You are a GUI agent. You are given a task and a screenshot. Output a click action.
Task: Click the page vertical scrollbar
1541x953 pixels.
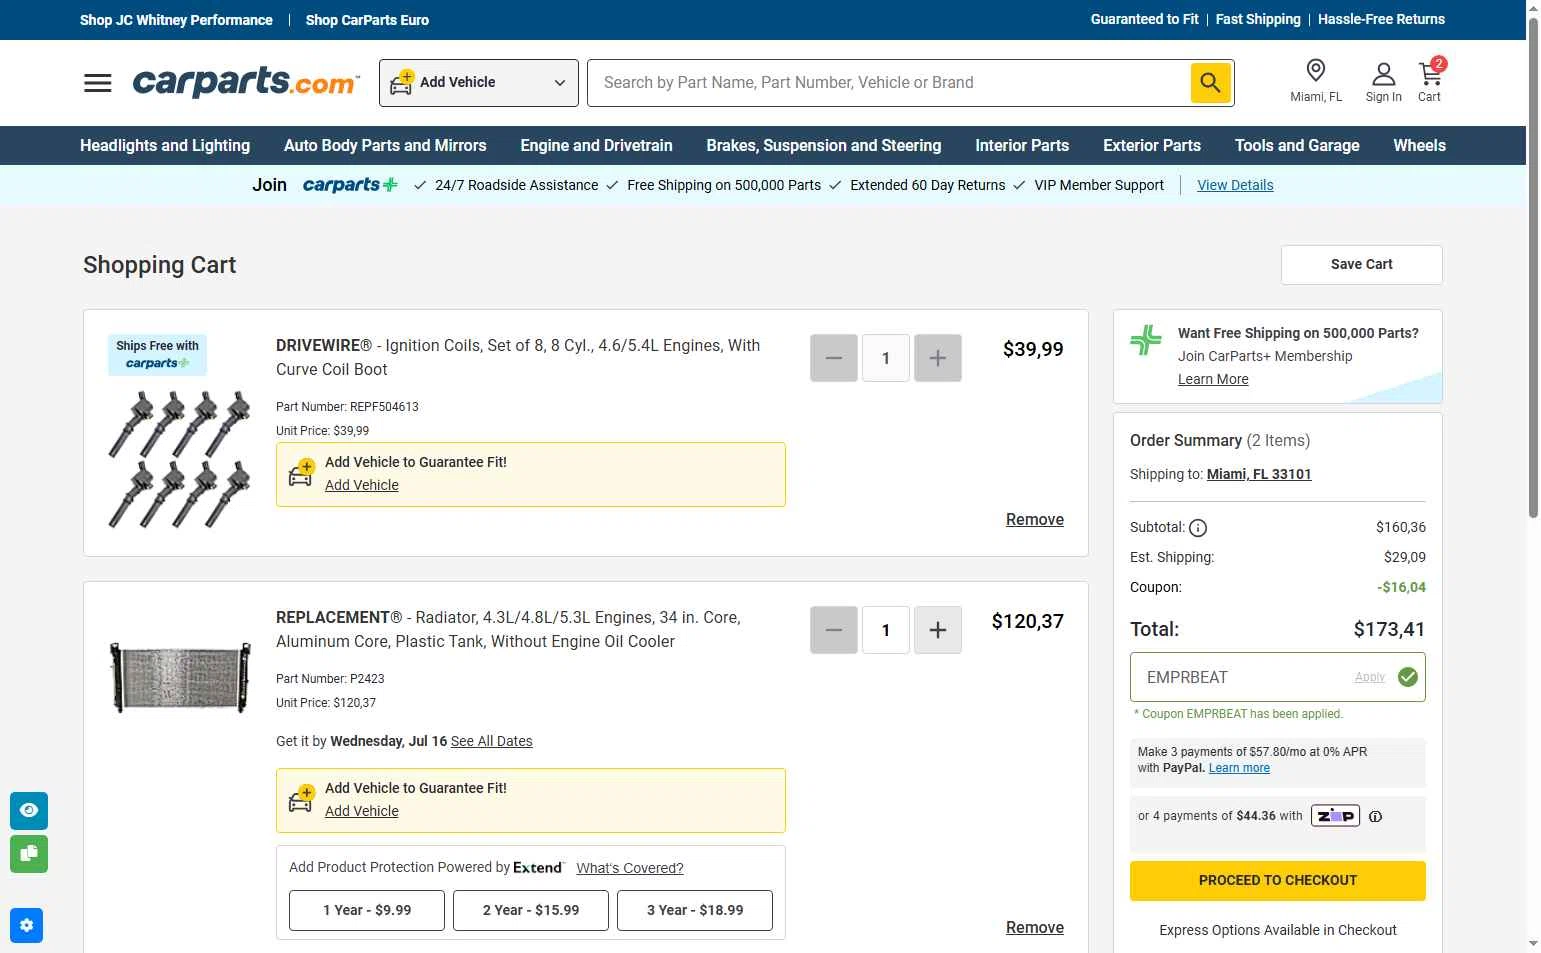(x=1533, y=270)
